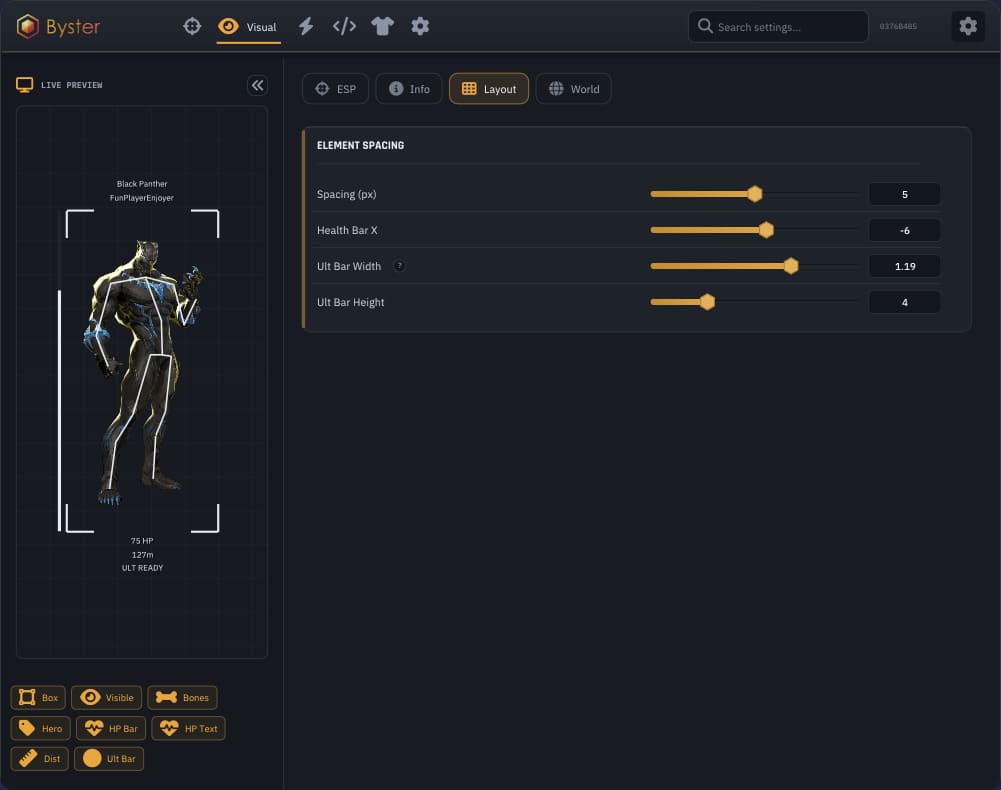Toggle the Bones preview option
The height and width of the screenshot is (790, 1001).
click(x=183, y=697)
